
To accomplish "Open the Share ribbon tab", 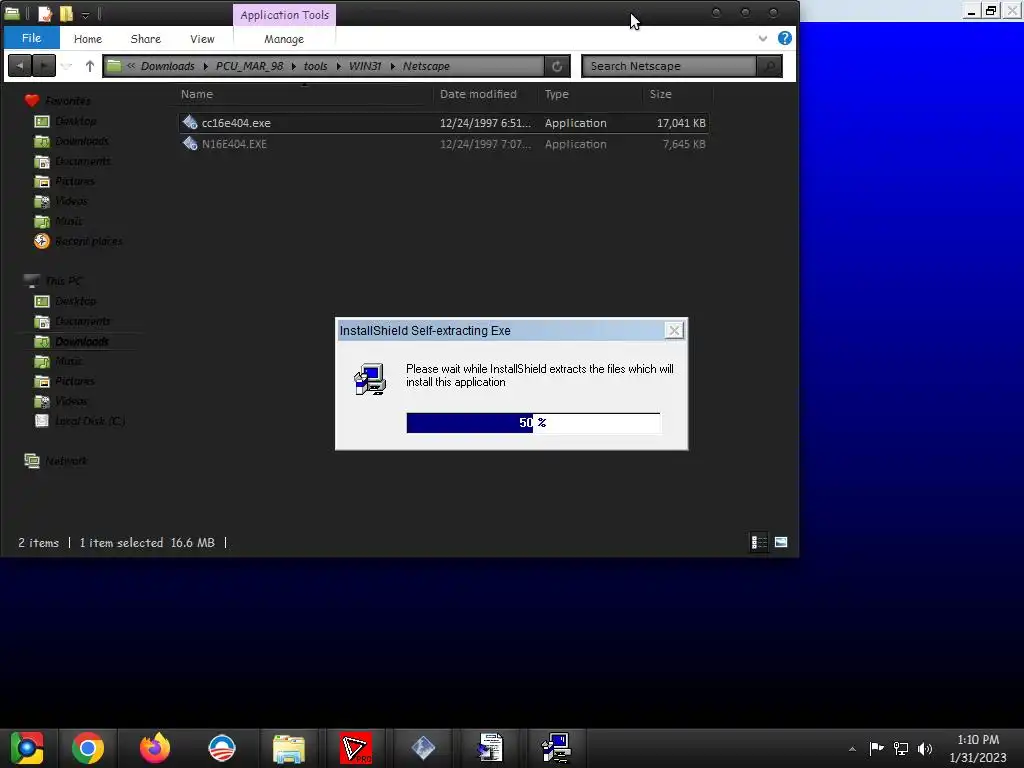I will 145,39.
